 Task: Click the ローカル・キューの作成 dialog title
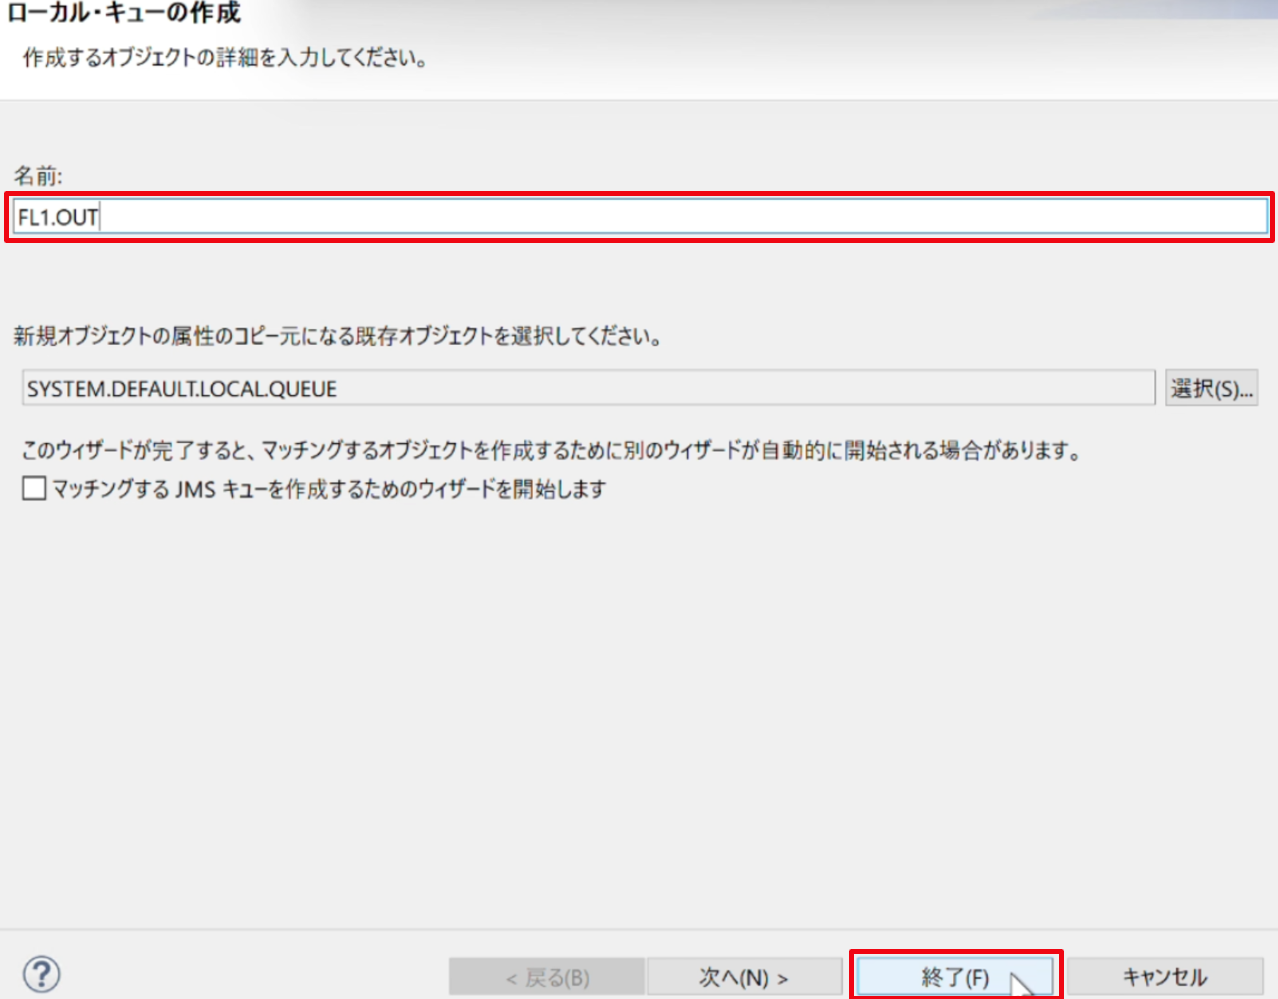(124, 13)
